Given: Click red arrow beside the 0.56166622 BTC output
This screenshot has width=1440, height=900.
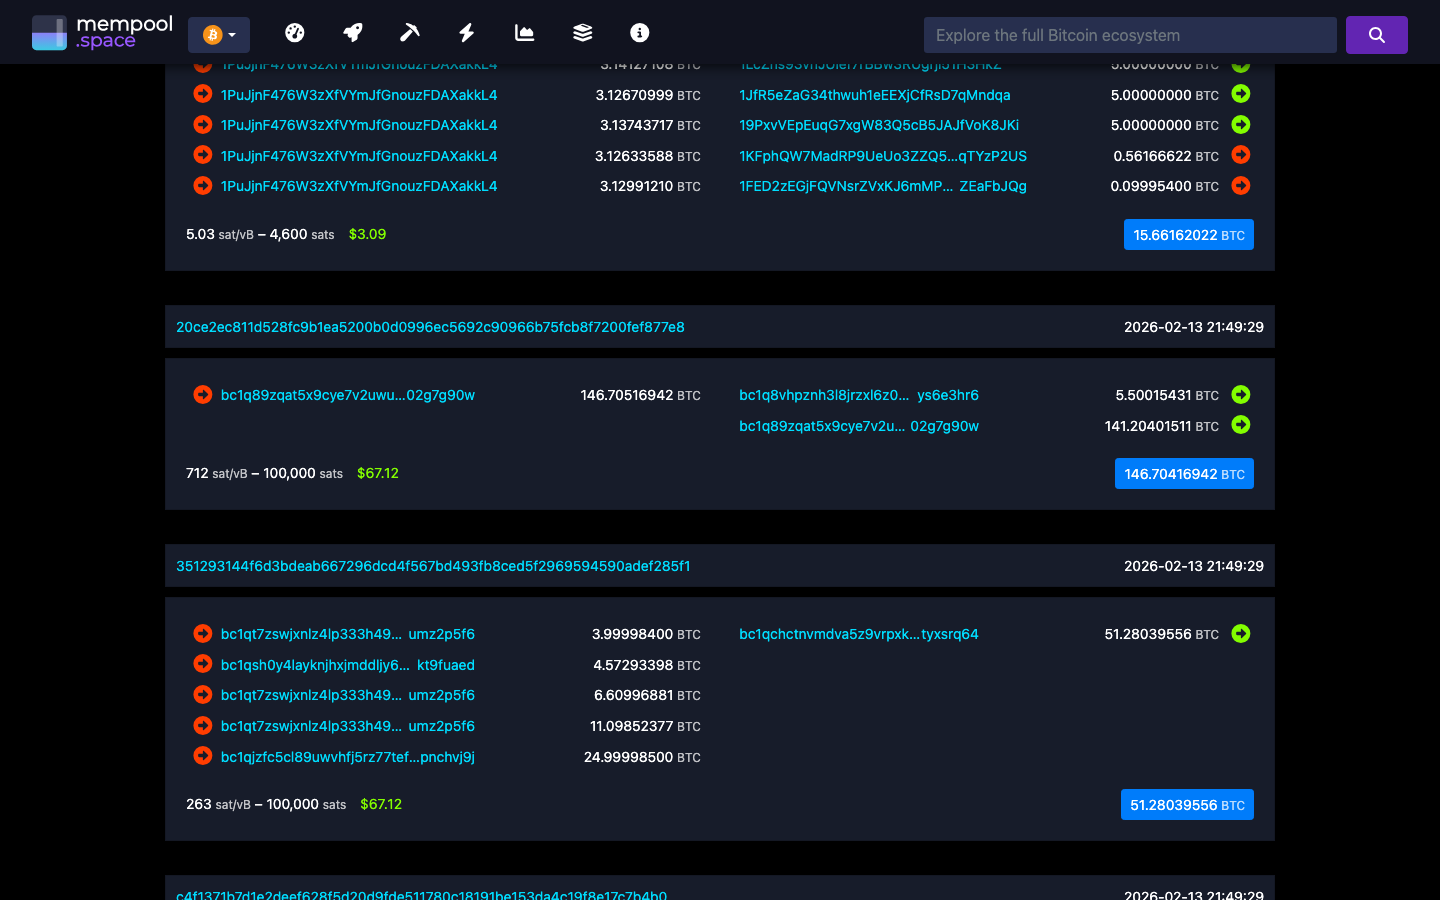Looking at the screenshot, I should click(1241, 155).
